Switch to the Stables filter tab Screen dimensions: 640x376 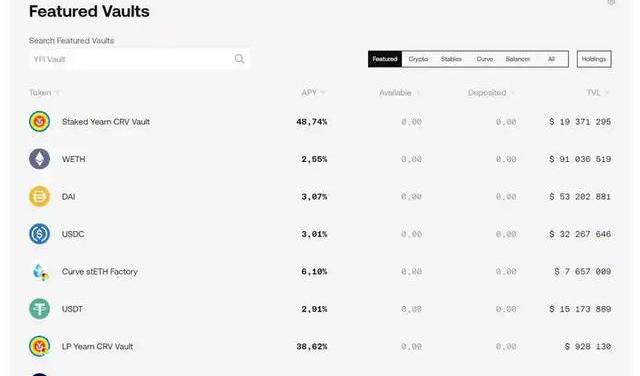451,59
